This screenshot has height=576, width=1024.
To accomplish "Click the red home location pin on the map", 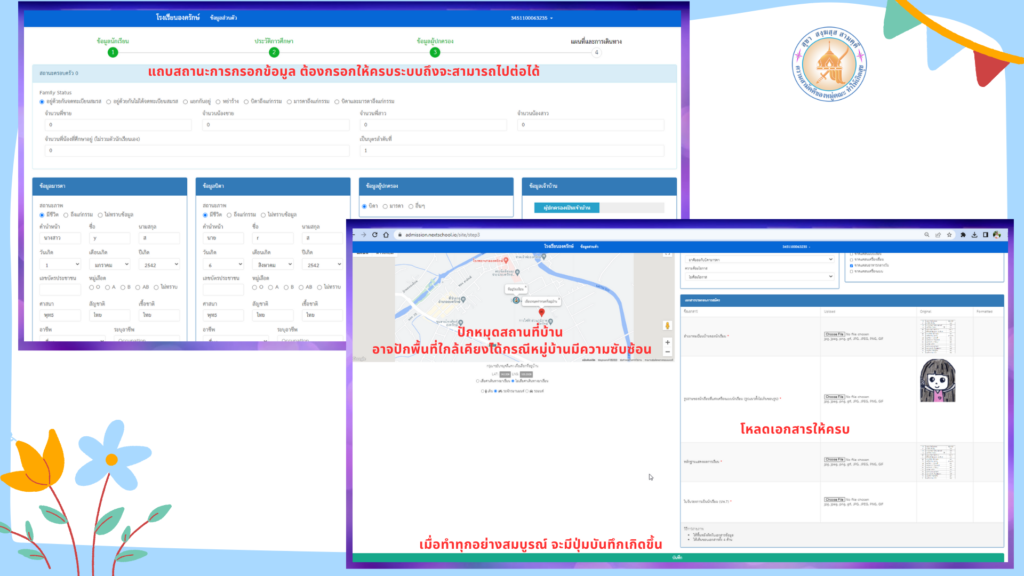I will coord(541,313).
